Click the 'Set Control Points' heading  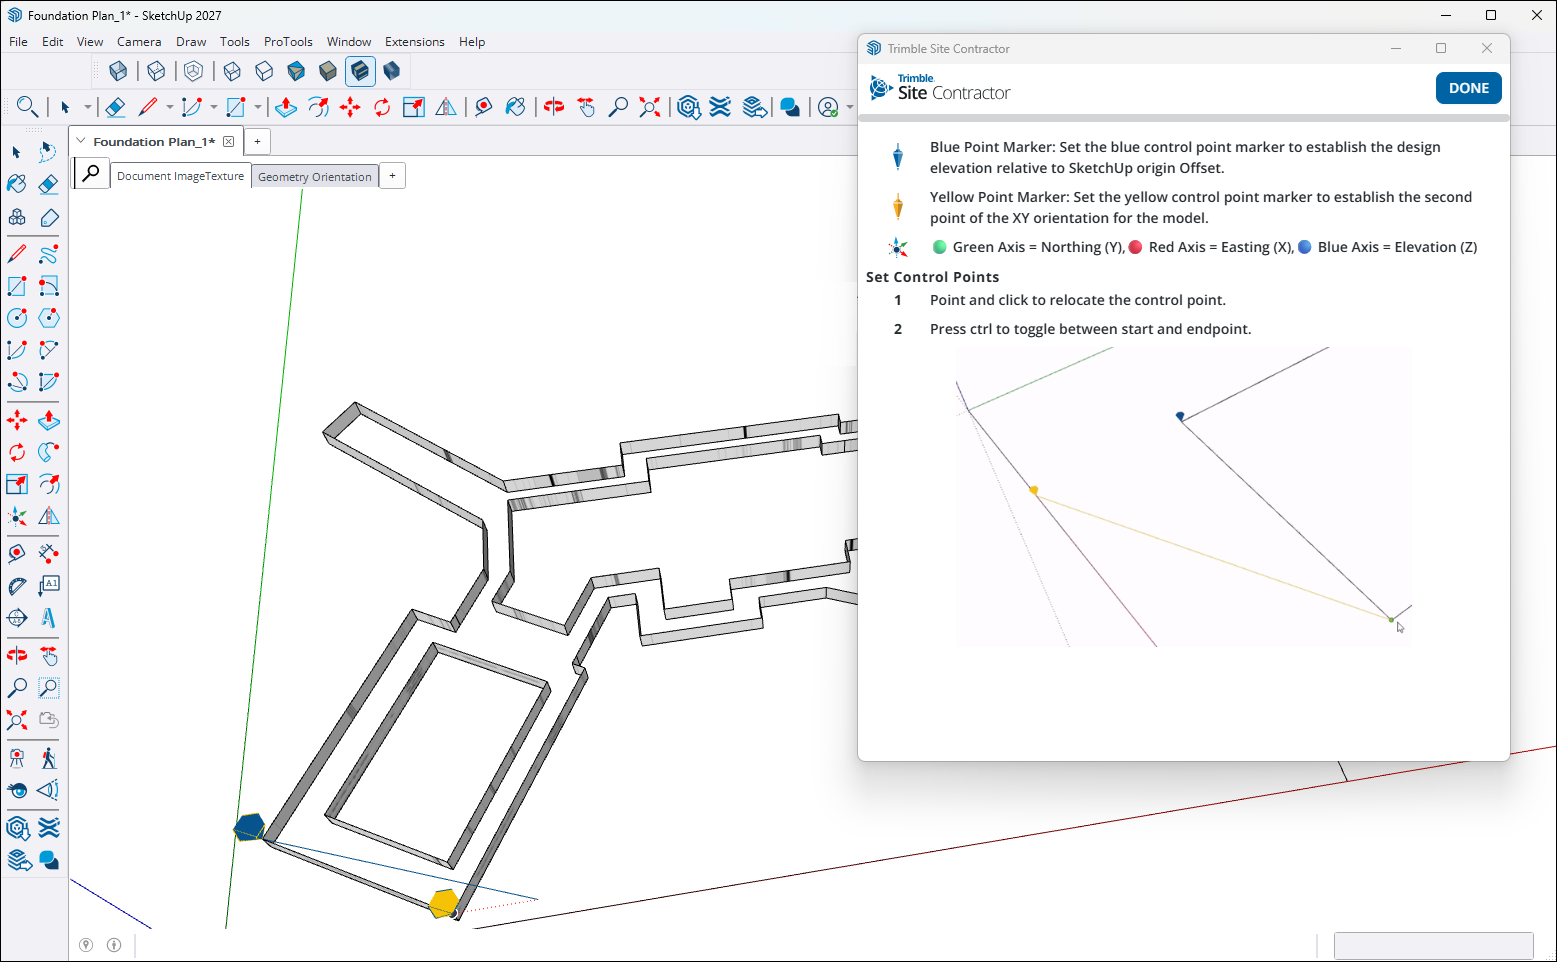[932, 277]
